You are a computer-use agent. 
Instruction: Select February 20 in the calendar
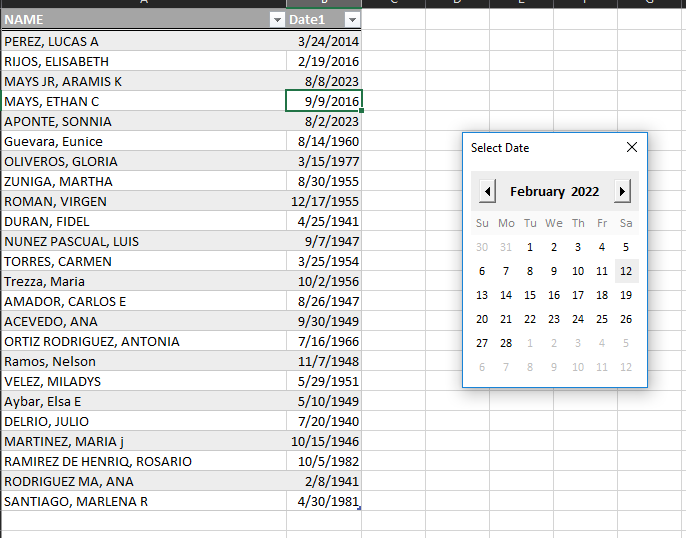click(x=482, y=319)
